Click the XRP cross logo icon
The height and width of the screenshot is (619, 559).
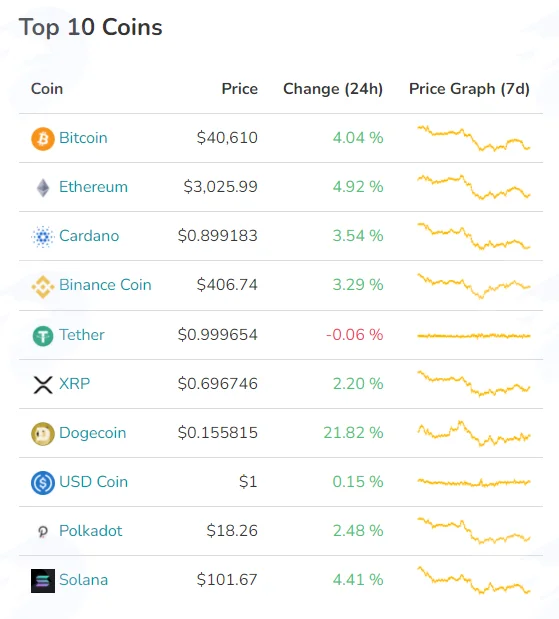[43, 385]
